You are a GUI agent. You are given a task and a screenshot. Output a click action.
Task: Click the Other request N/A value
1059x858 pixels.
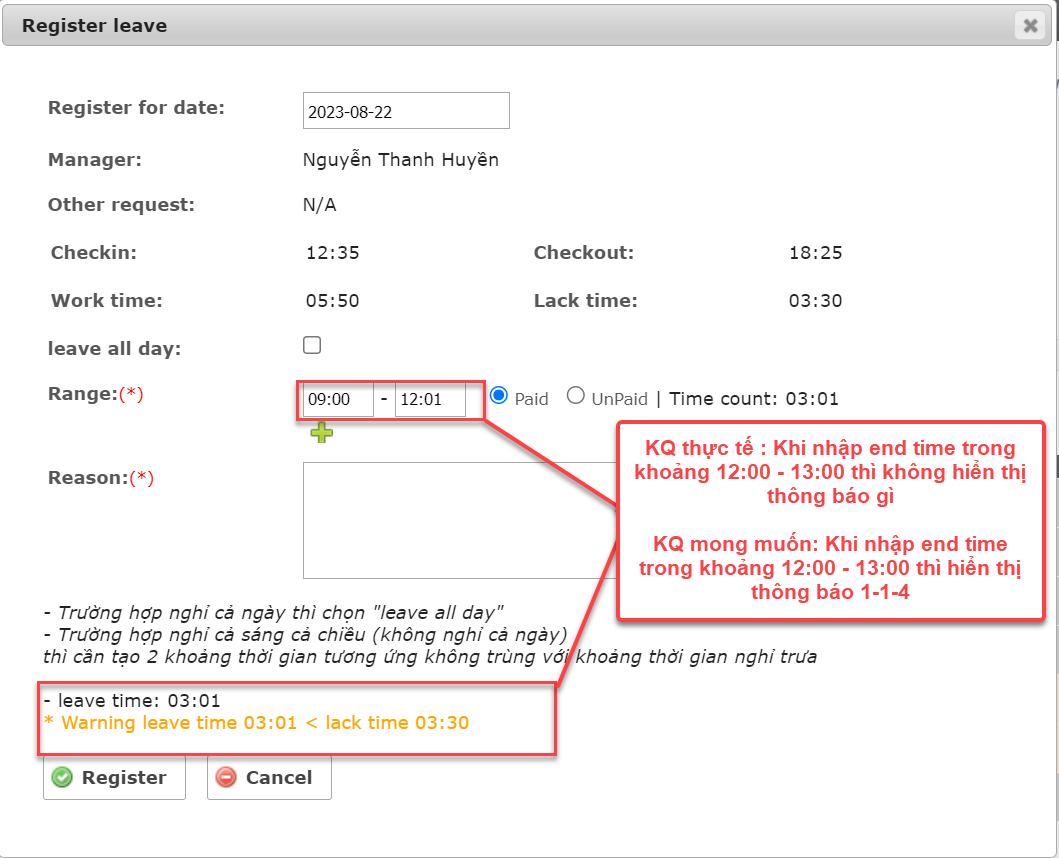pyautogui.click(x=319, y=205)
